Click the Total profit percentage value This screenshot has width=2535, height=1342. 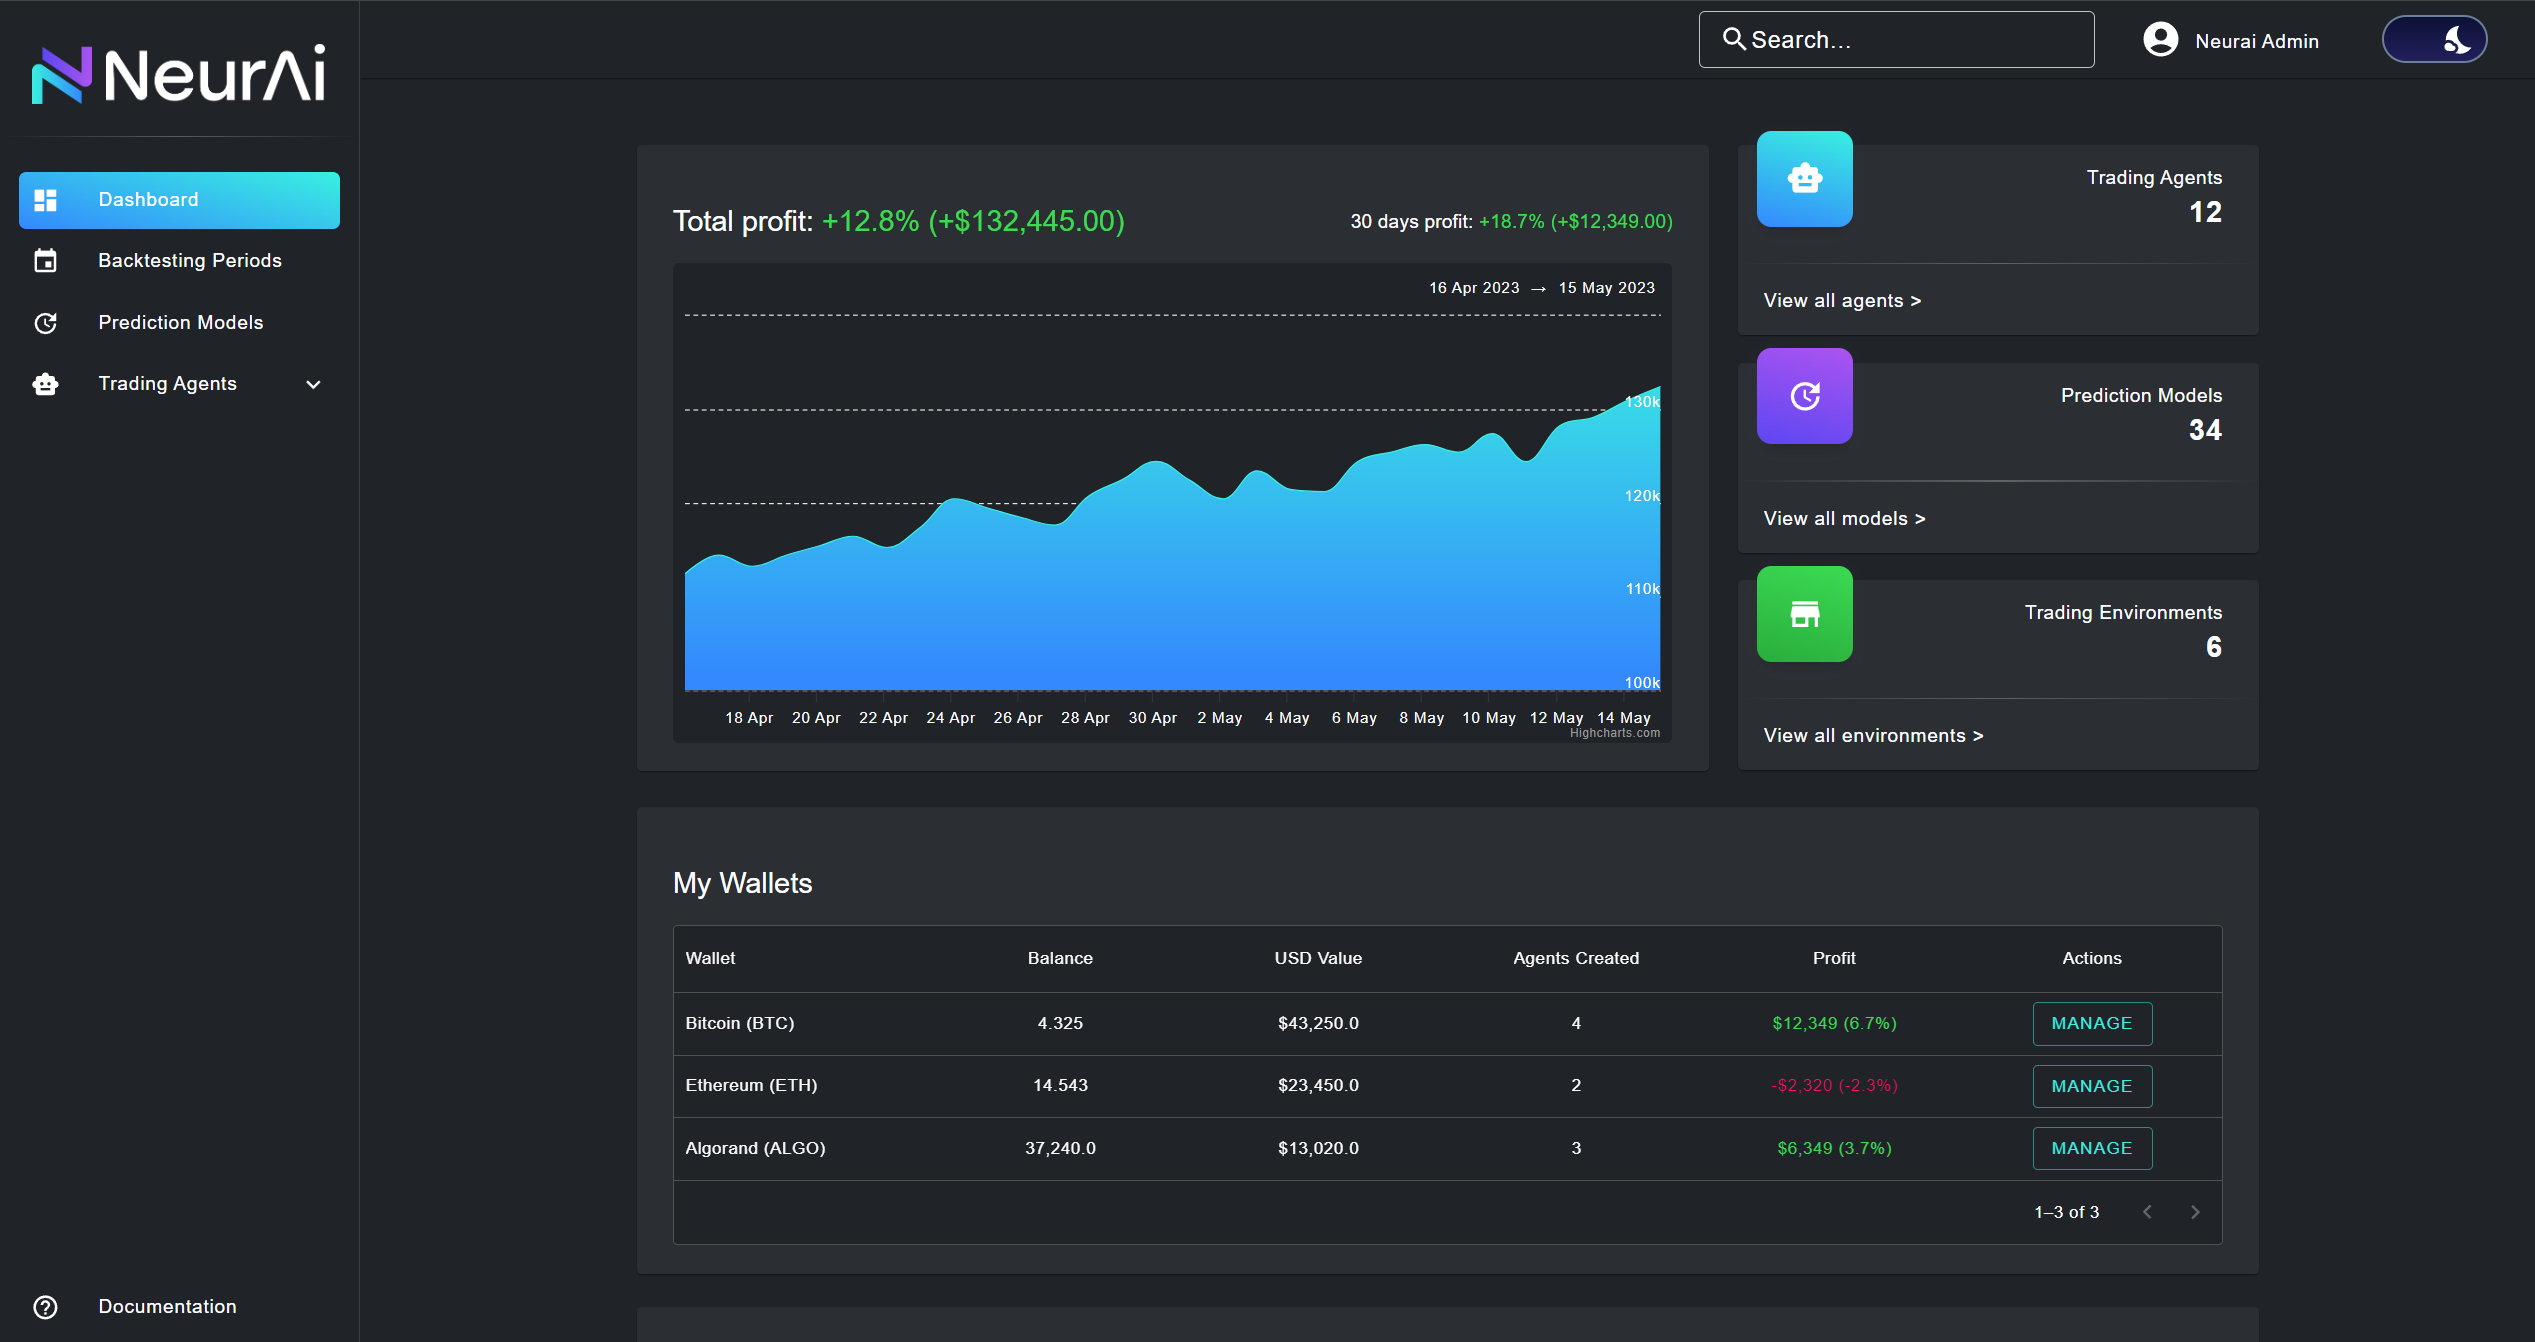[x=973, y=221]
